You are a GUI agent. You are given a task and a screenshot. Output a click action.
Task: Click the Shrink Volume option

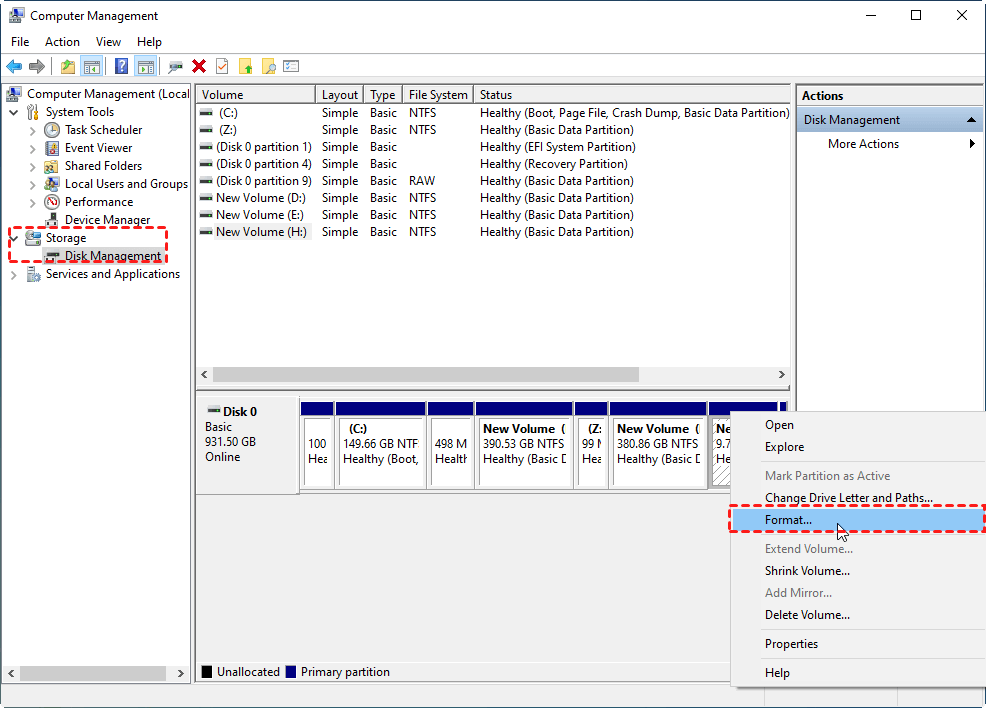click(x=807, y=570)
